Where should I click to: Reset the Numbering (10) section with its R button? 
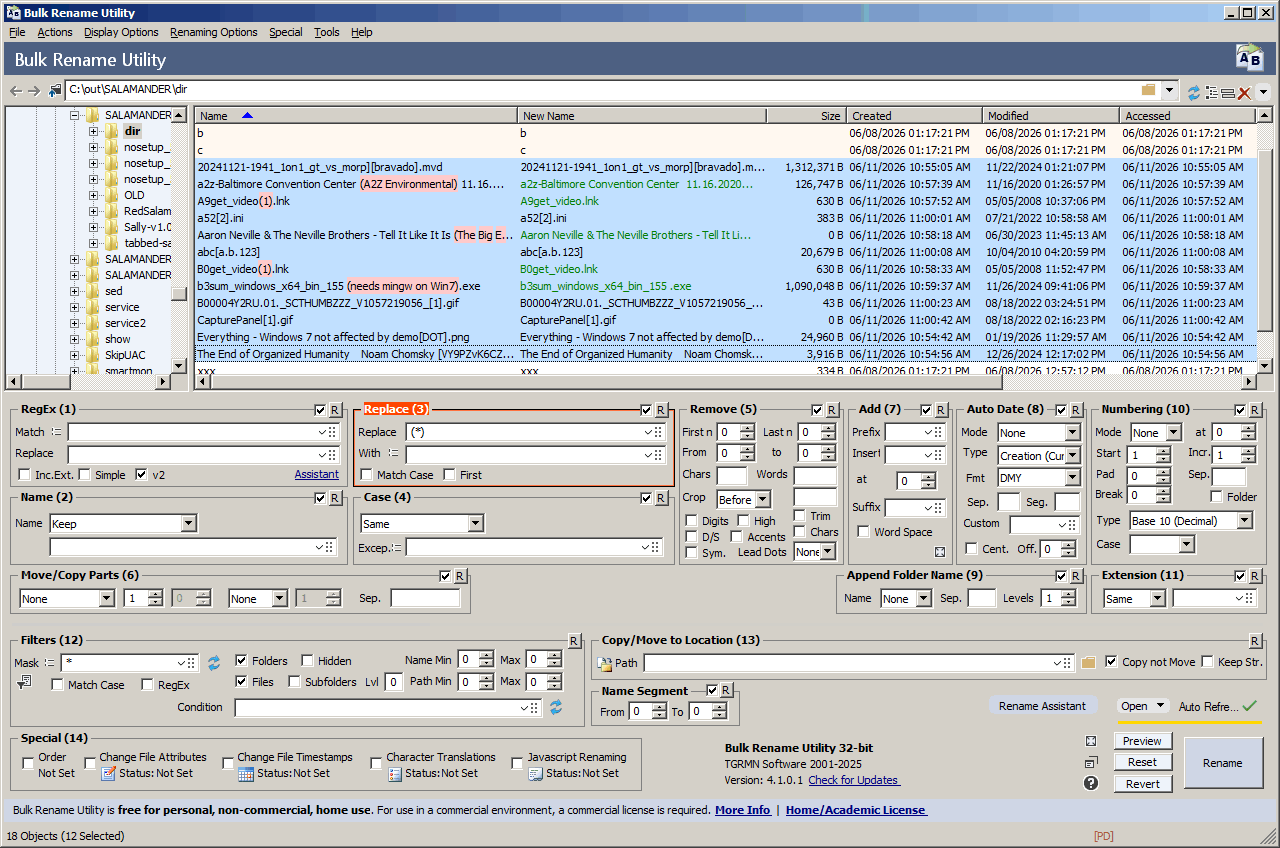click(x=1256, y=410)
